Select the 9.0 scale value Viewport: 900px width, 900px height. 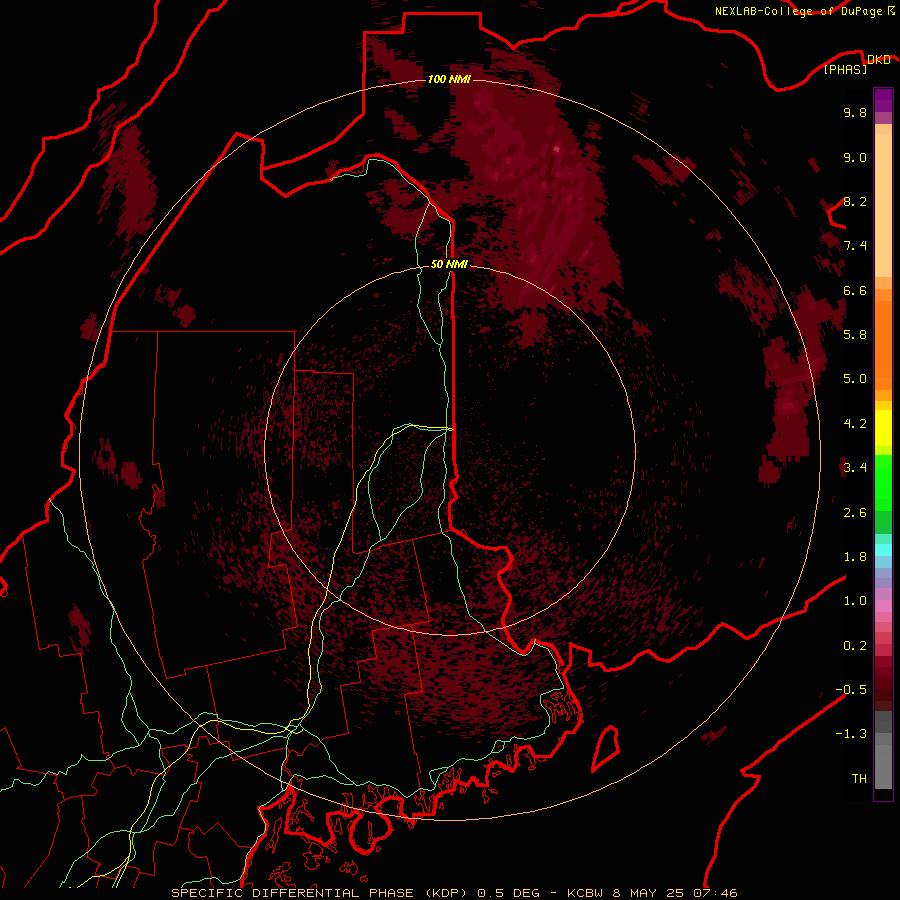(855, 157)
